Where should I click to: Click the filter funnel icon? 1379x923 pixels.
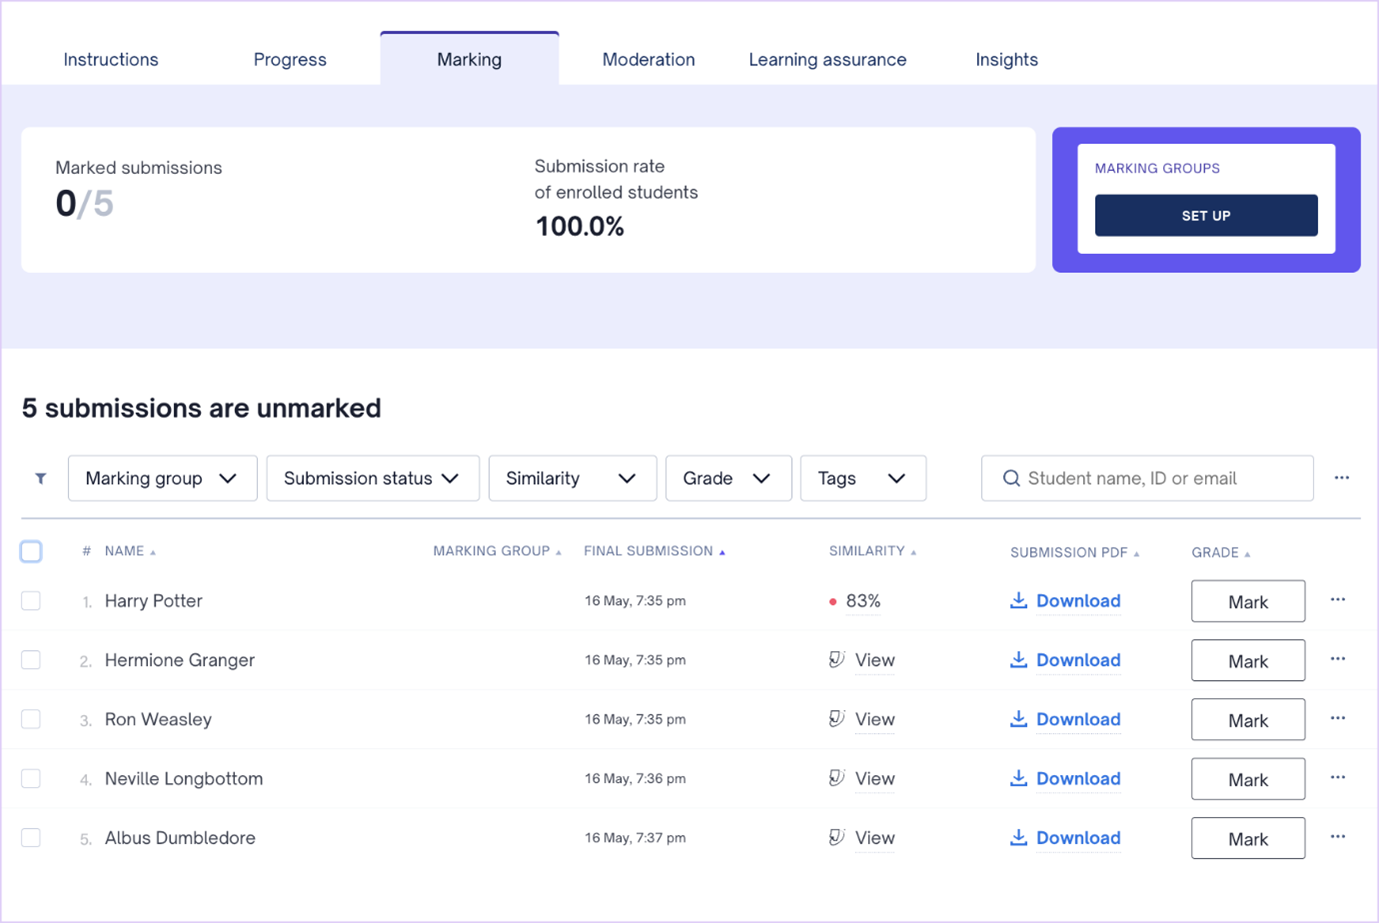(41, 479)
